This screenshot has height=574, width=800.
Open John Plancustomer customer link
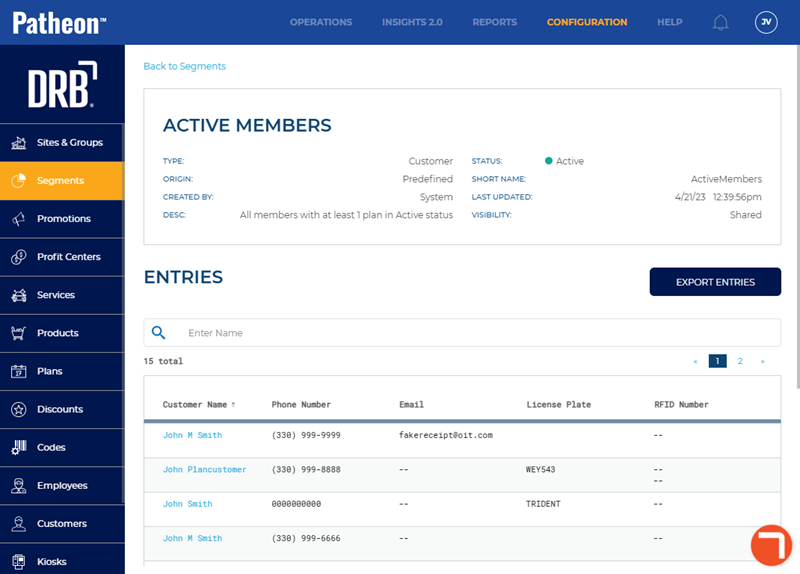[x=204, y=469]
